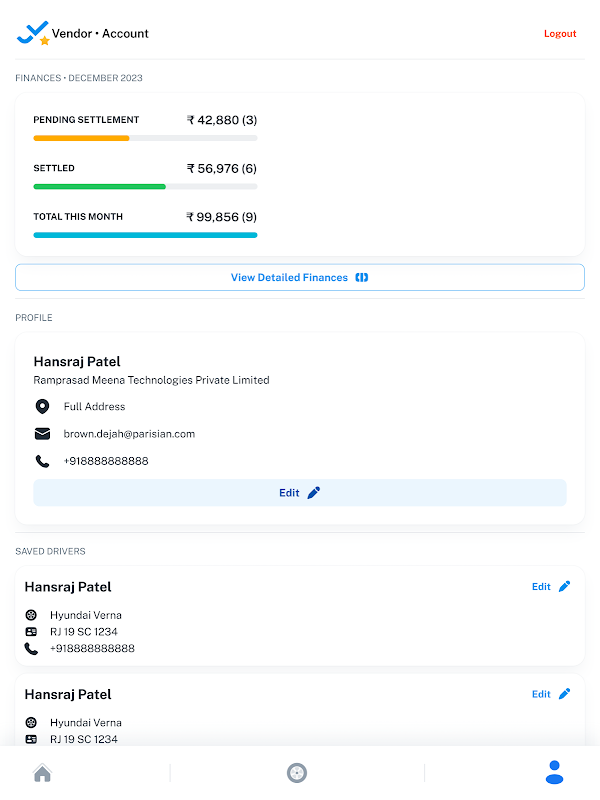The height and width of the screenshot is (800, 600).
Task: Click the green Settled progress bar
Action: (99, 186)
